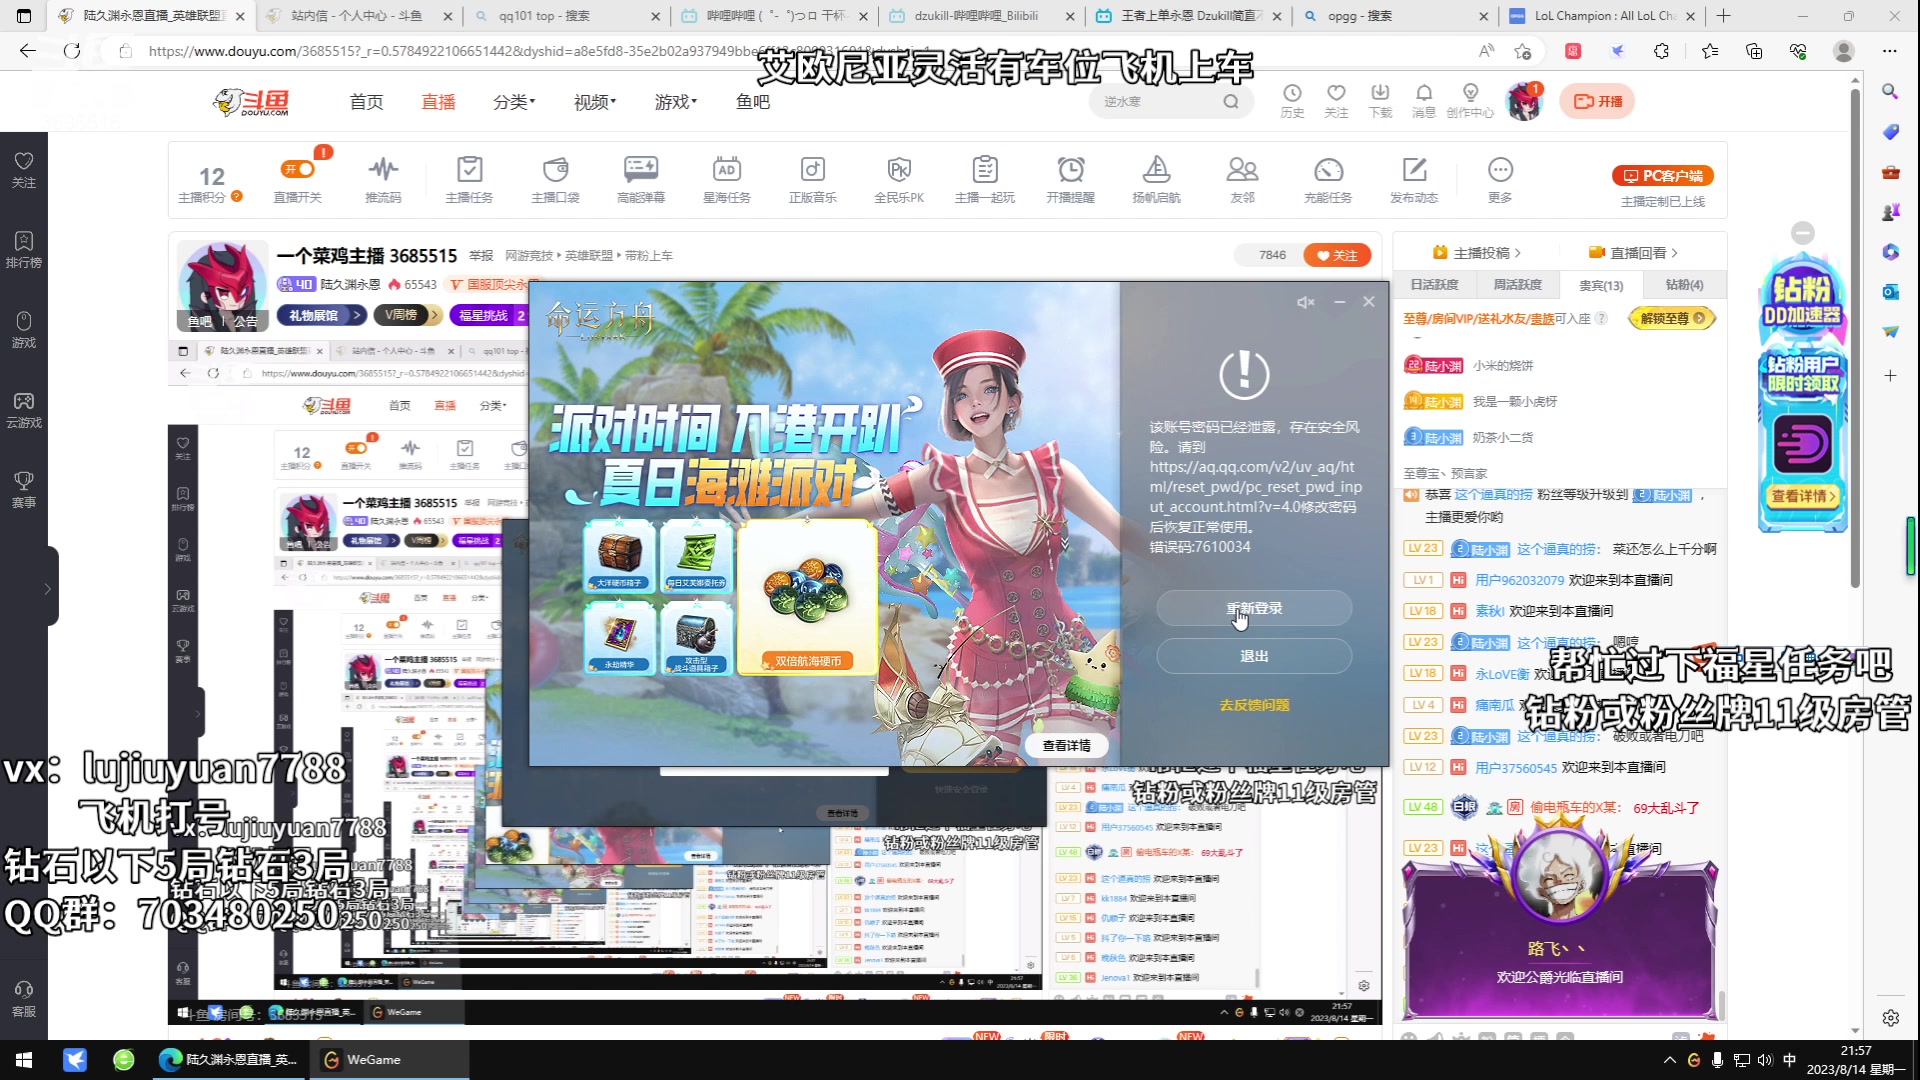1920x1080 pixels.
Task: Switch to 钻粉(4) tab
Action: [x=1684, y=285]
